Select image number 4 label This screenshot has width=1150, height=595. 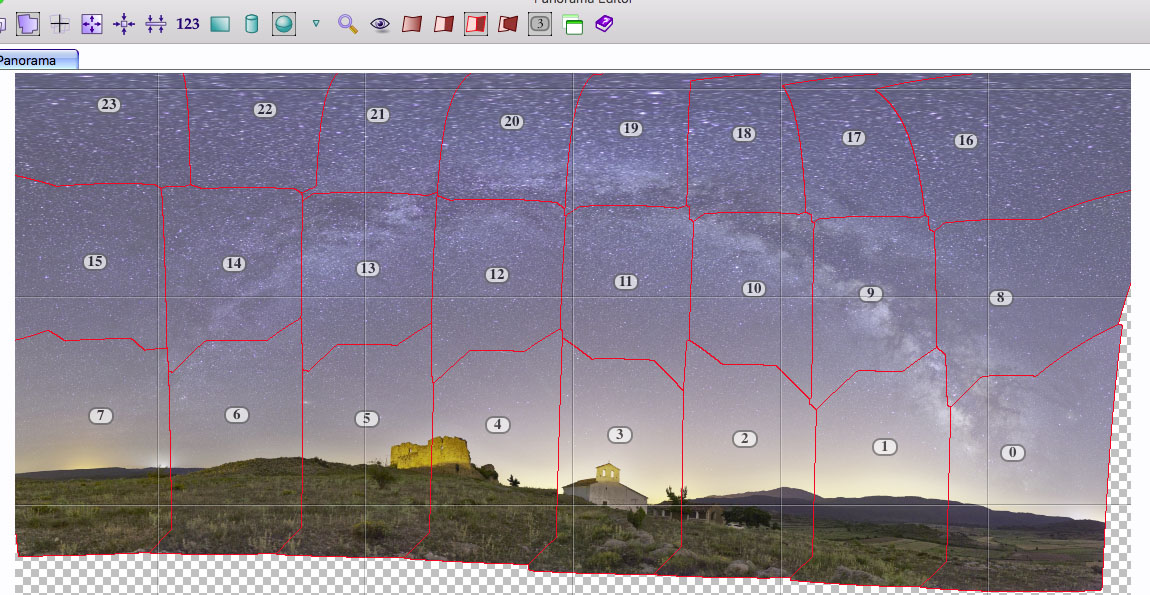(x=497, y=424)
